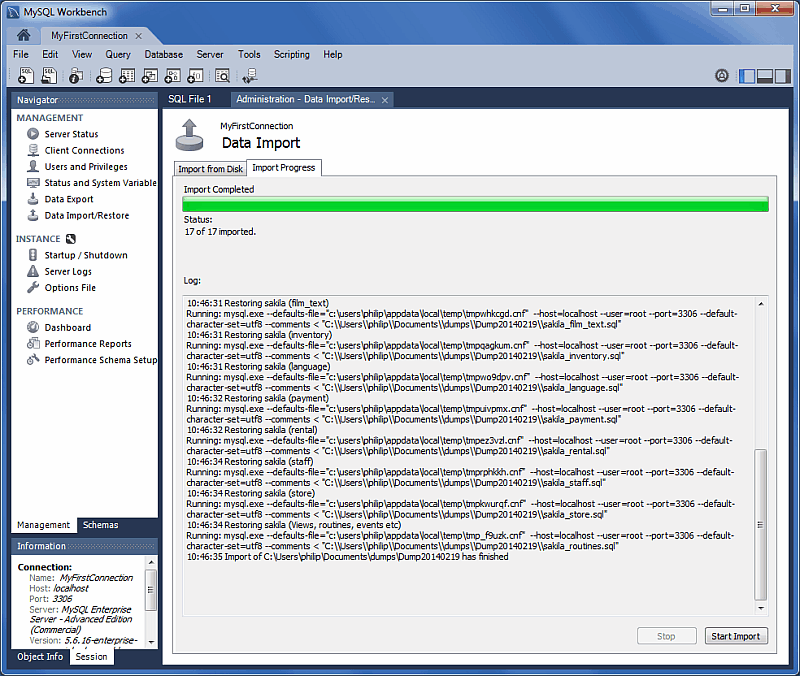This screenshot has width=800, height=676.
Task: Close the MyFirstConnection tab
Action: (138, 36)
